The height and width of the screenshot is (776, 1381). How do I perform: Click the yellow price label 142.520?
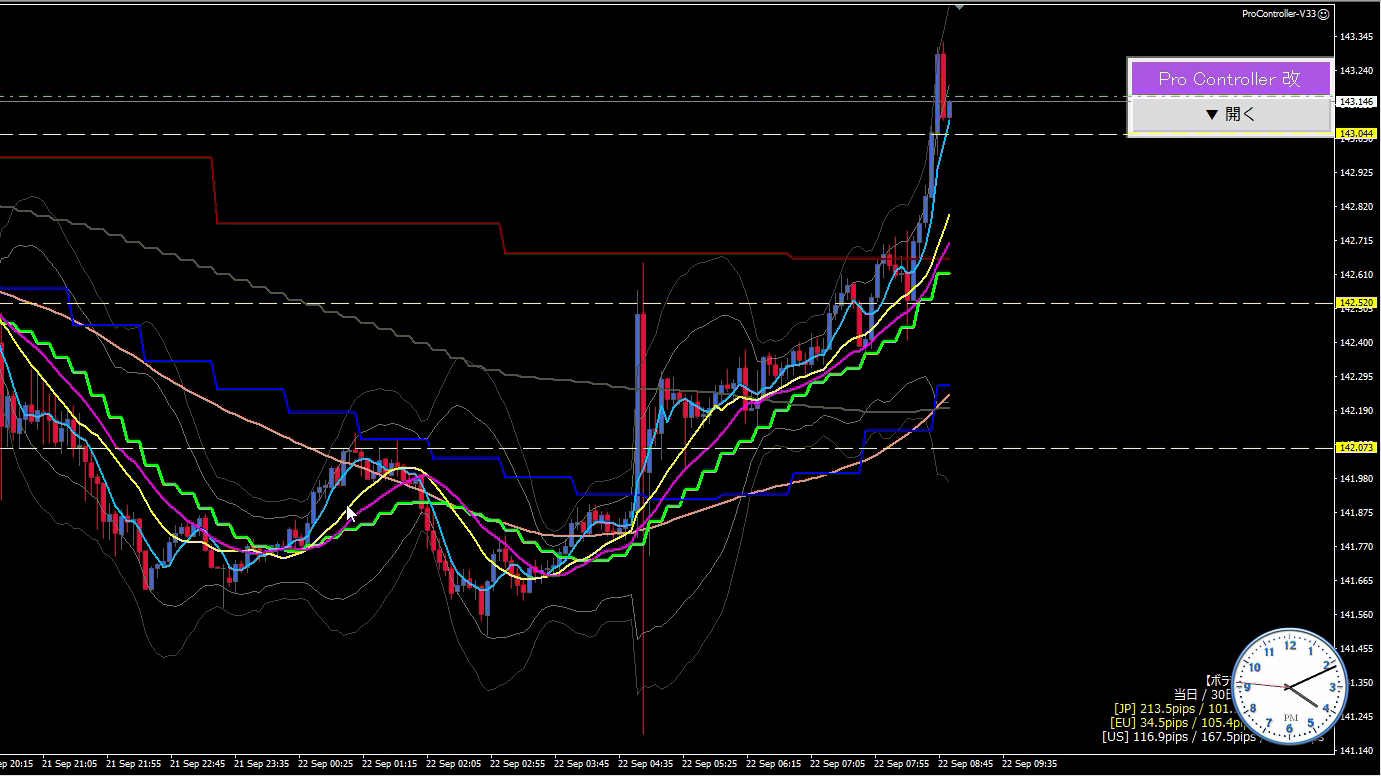1356,302
